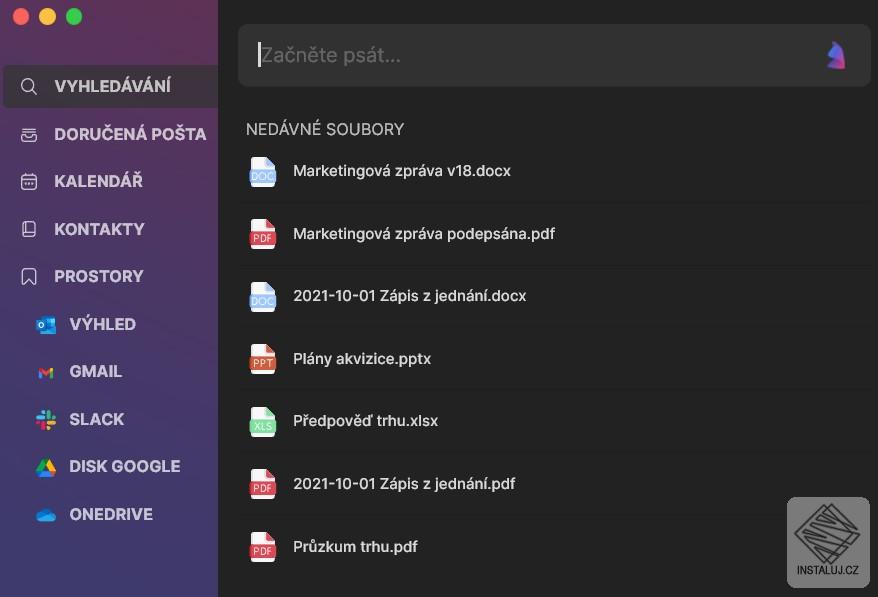The width and height of the screenshot is (878, 597).
Task: Click the bookmark icon beside Prostory
Action: (x=29, y=276)
